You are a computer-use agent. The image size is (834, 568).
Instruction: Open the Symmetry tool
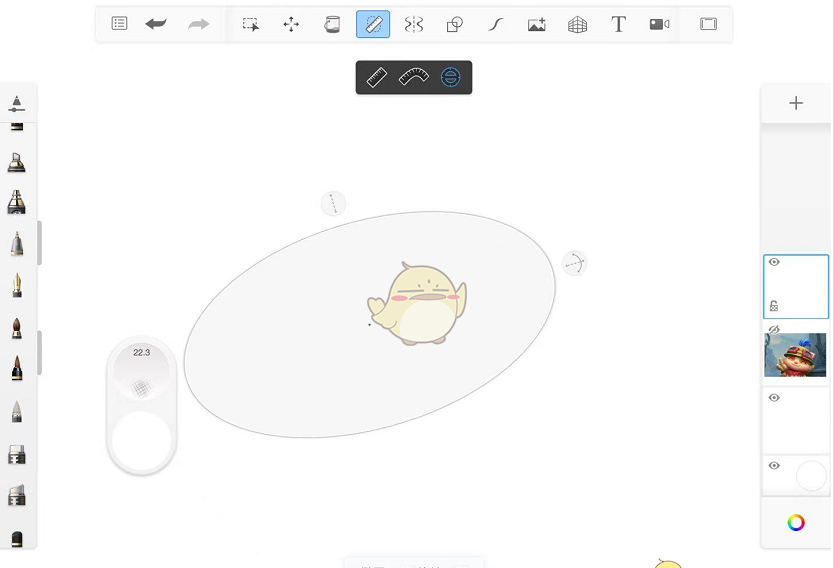(x=414, y=24)
